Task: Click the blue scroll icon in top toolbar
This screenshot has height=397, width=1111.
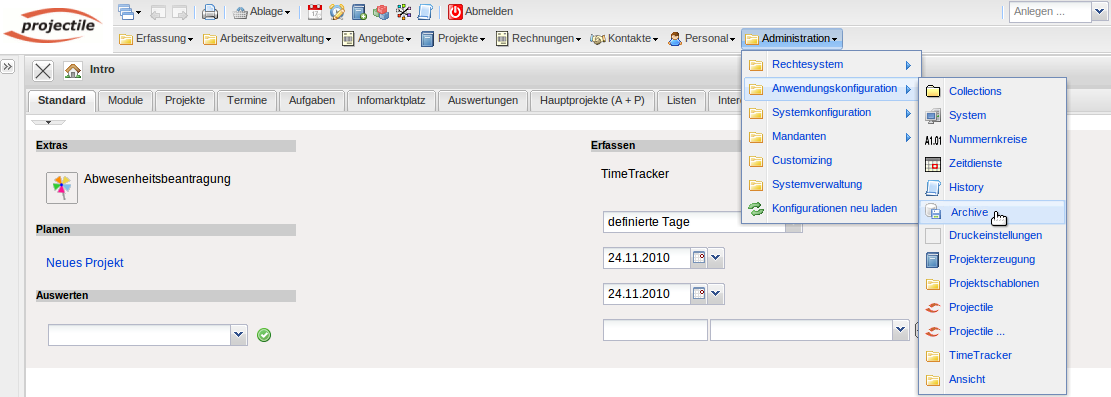Action: (x=425, y=11)
